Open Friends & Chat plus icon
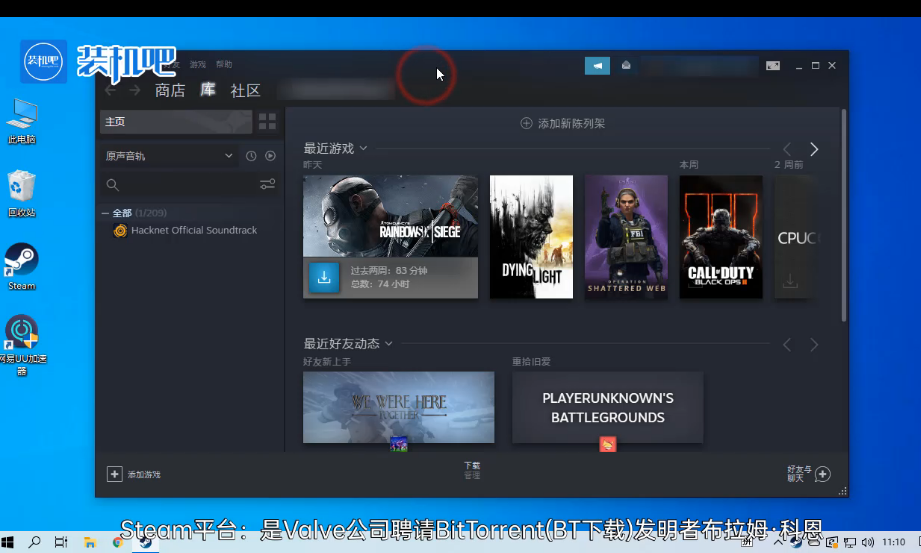921x553 pixels. coord(822,474)
